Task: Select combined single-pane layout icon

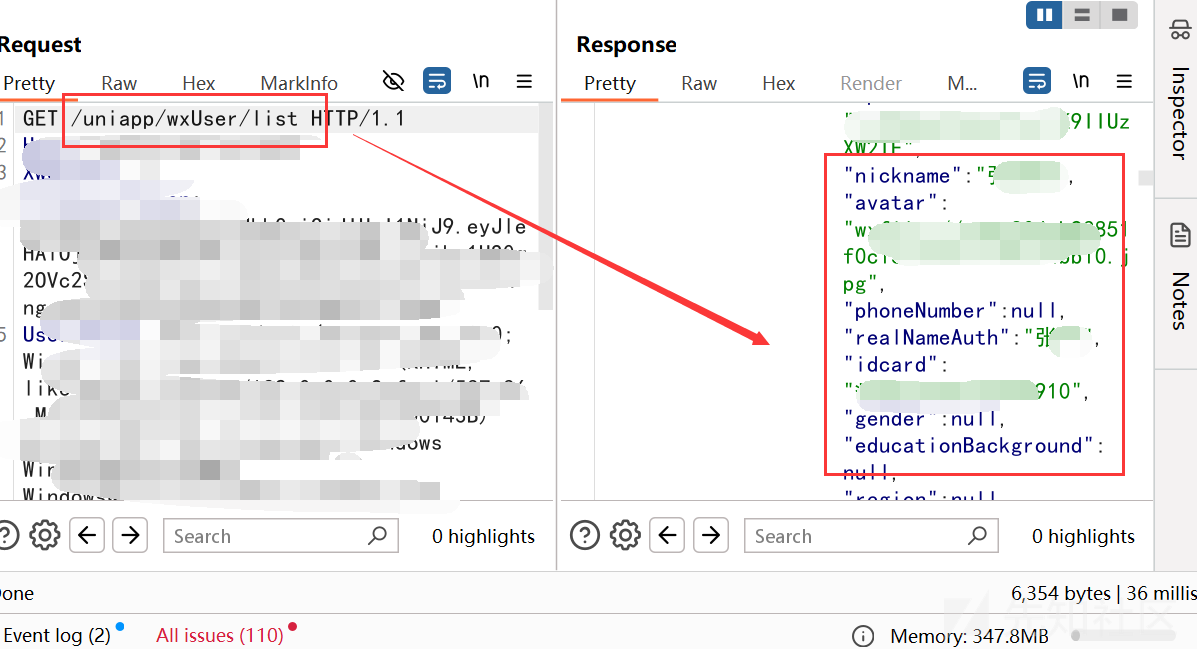Action: 1119,15
